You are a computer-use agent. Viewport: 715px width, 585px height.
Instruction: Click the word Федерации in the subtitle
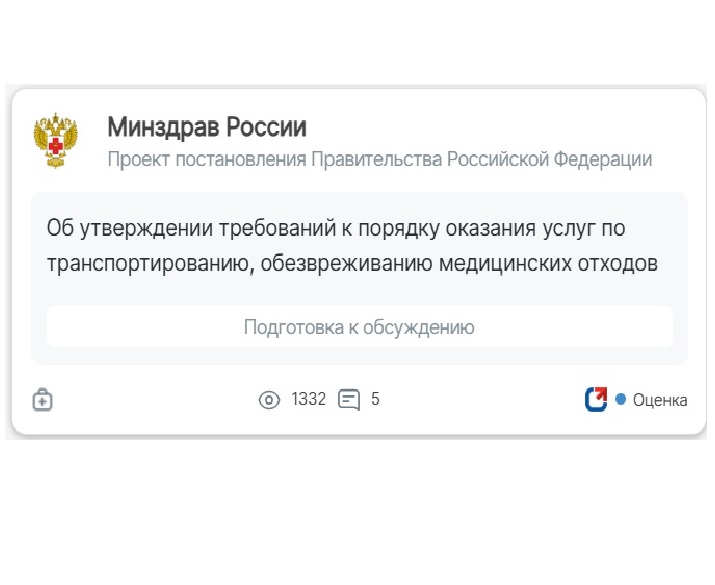point(603,160)
